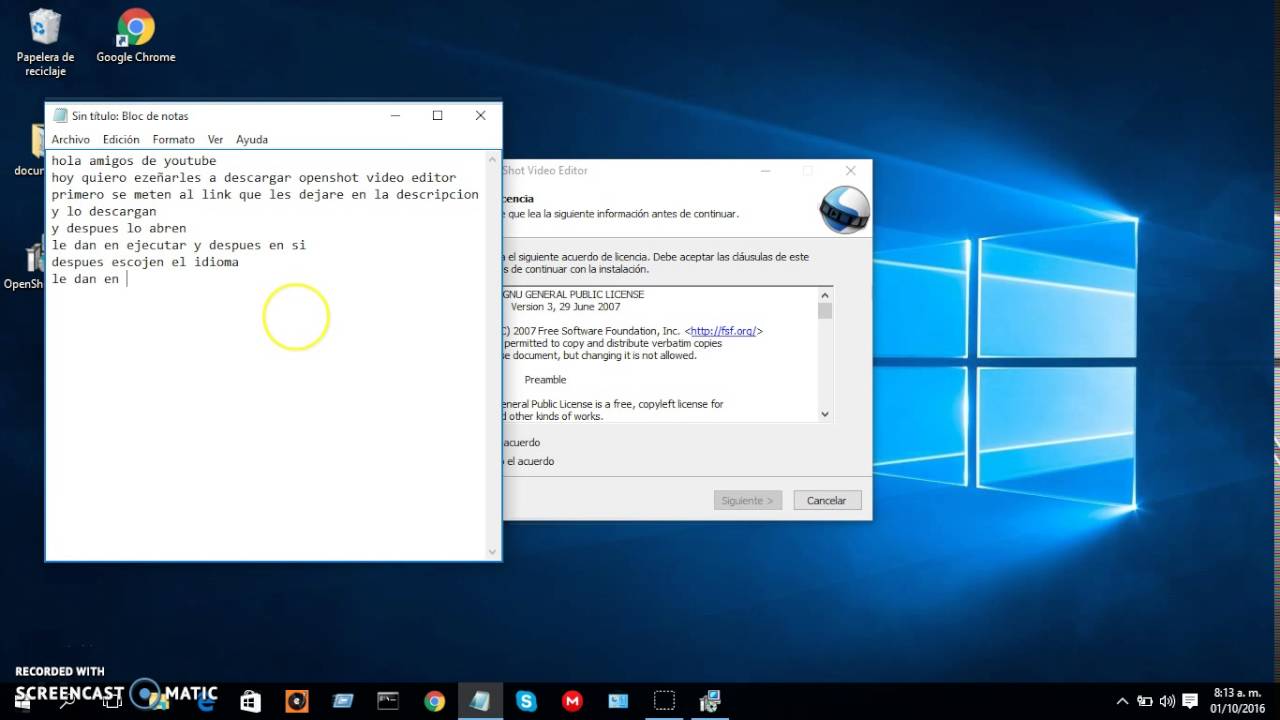Open Windows Store from the taskbar

tap(250, 700)
